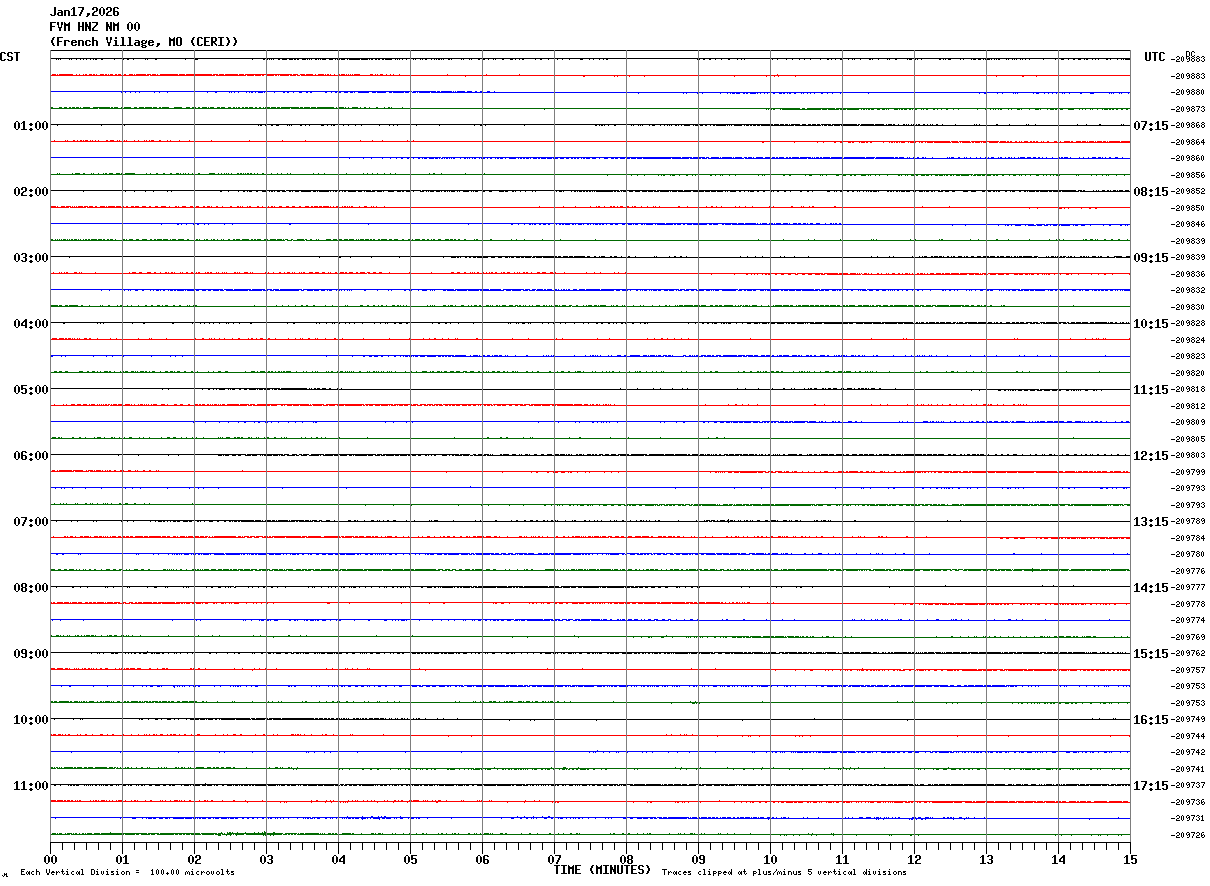Click the UTC time label '15:15'
The width and height of the screenshot is (1210, 886).
click(1151, 653)
